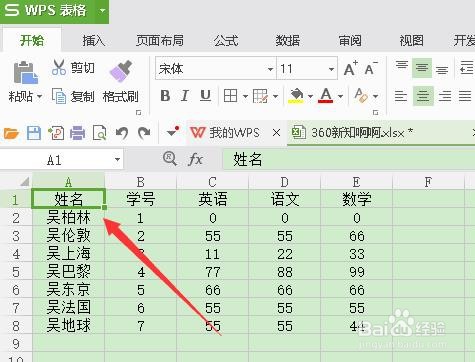Image resolution: width=475 pixels, height=362 pixels.
Task: Click the draw border grid icon
Action: (x=260, y=96)
